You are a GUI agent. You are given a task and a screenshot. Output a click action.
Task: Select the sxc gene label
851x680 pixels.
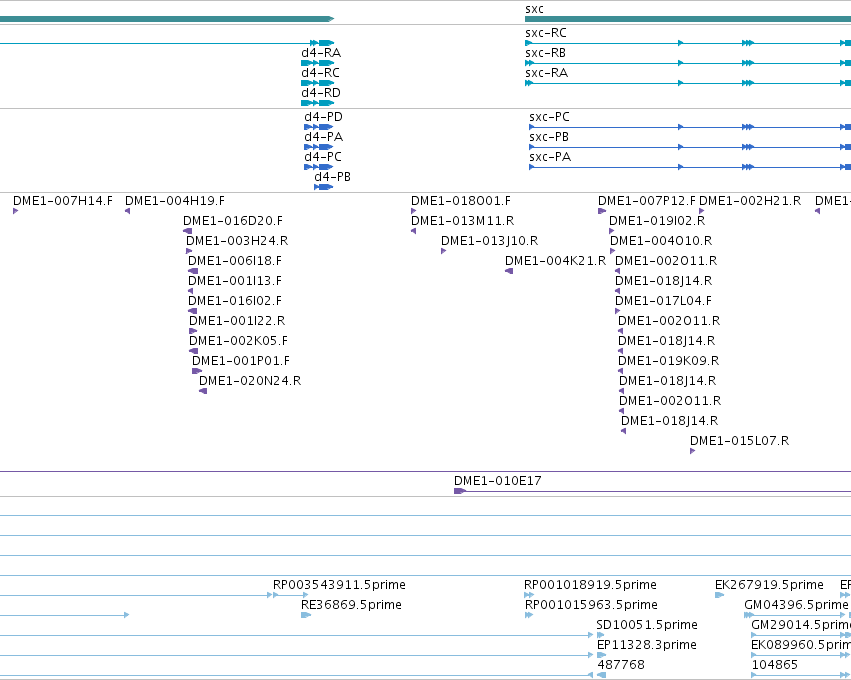pos(534,9)
